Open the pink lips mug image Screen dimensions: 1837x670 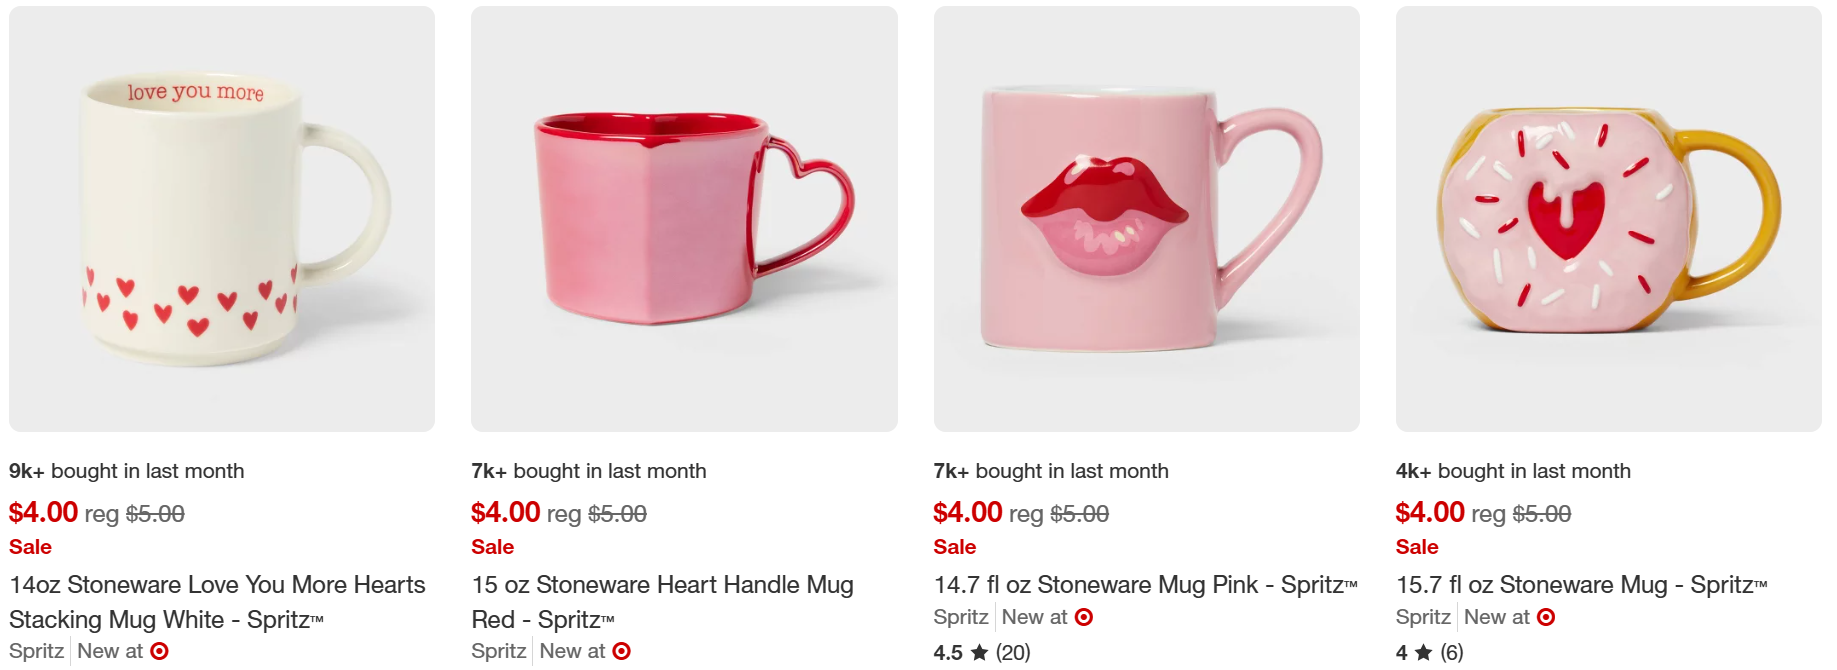coord(1146,219)
